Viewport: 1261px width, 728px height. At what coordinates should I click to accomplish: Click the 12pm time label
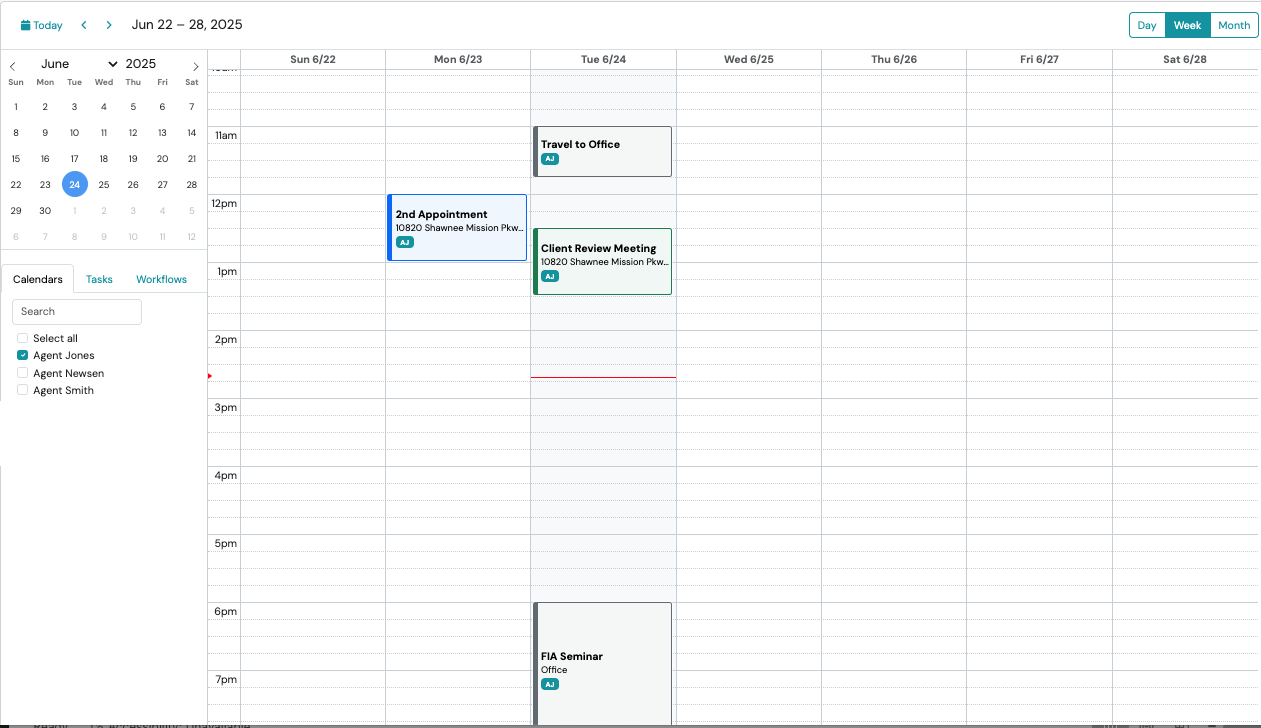[224, 203]
